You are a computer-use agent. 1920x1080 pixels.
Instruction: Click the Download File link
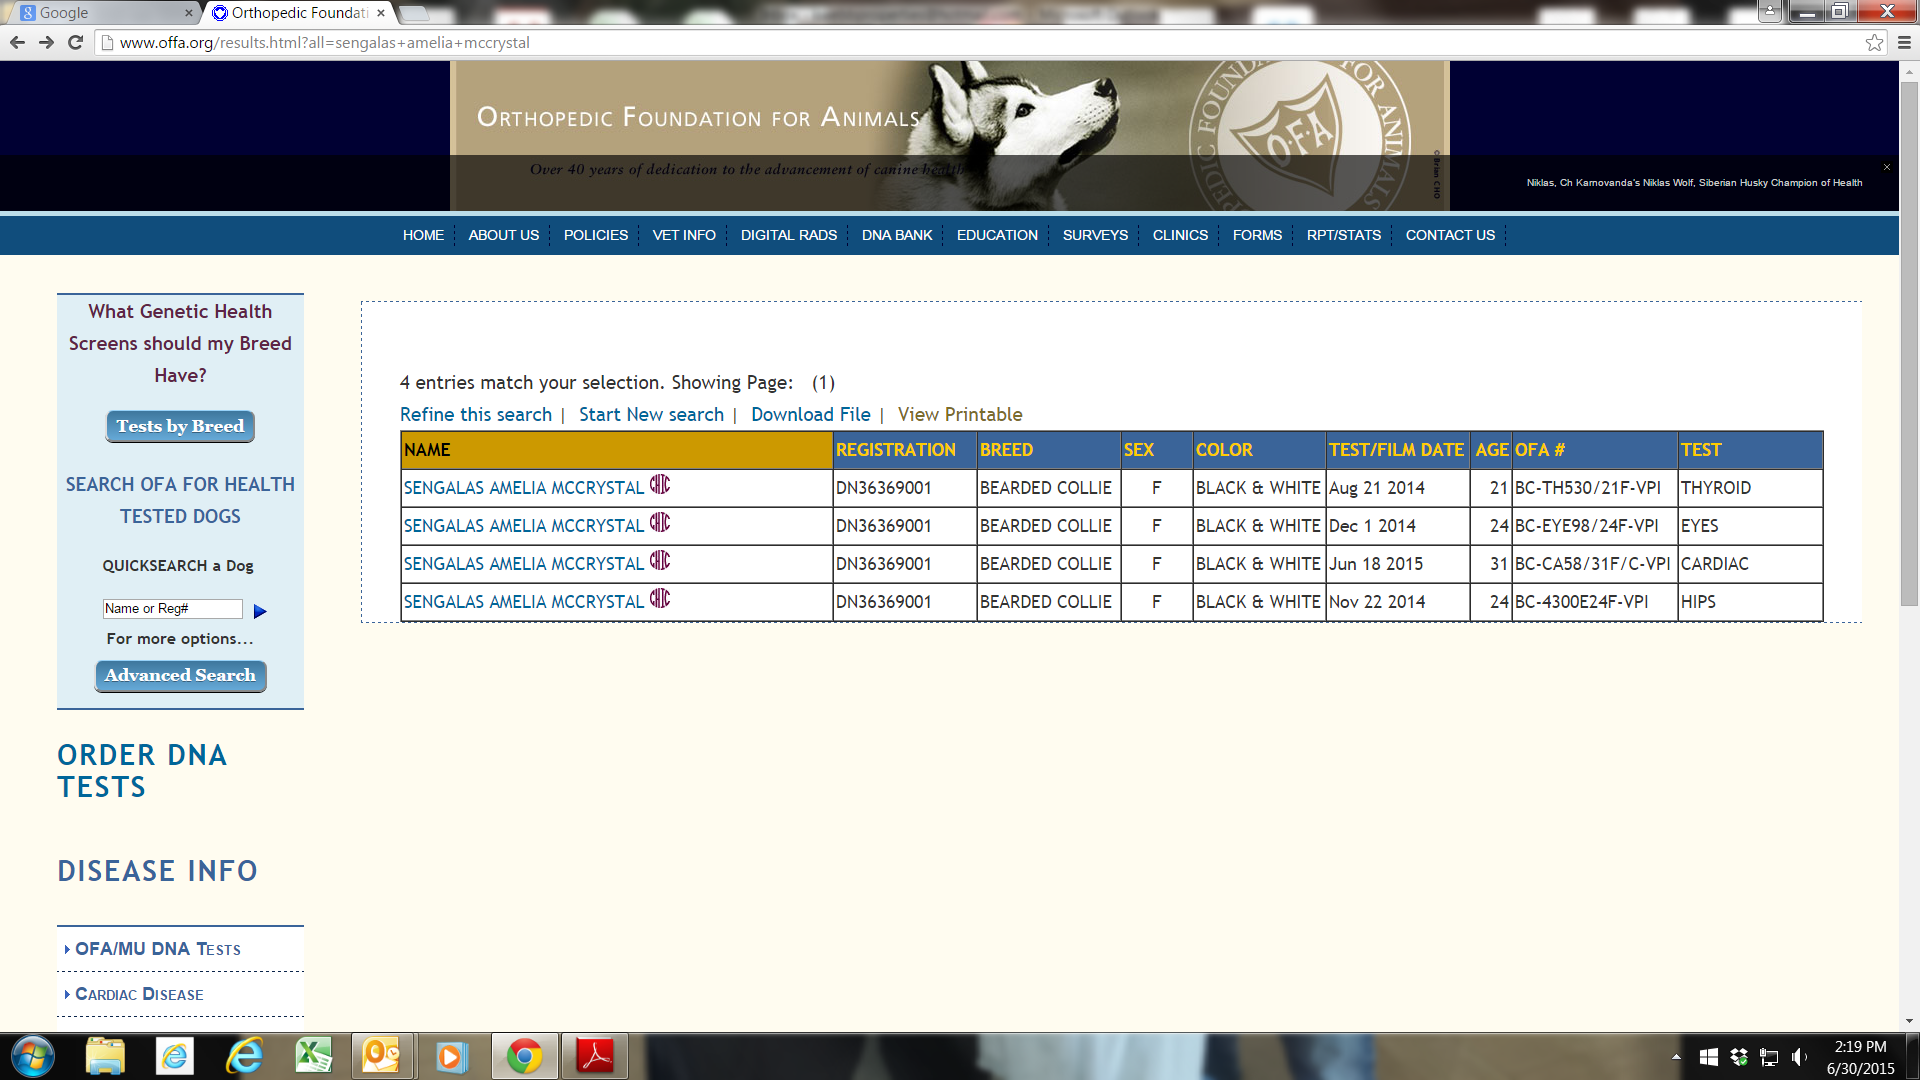point(811,414)
